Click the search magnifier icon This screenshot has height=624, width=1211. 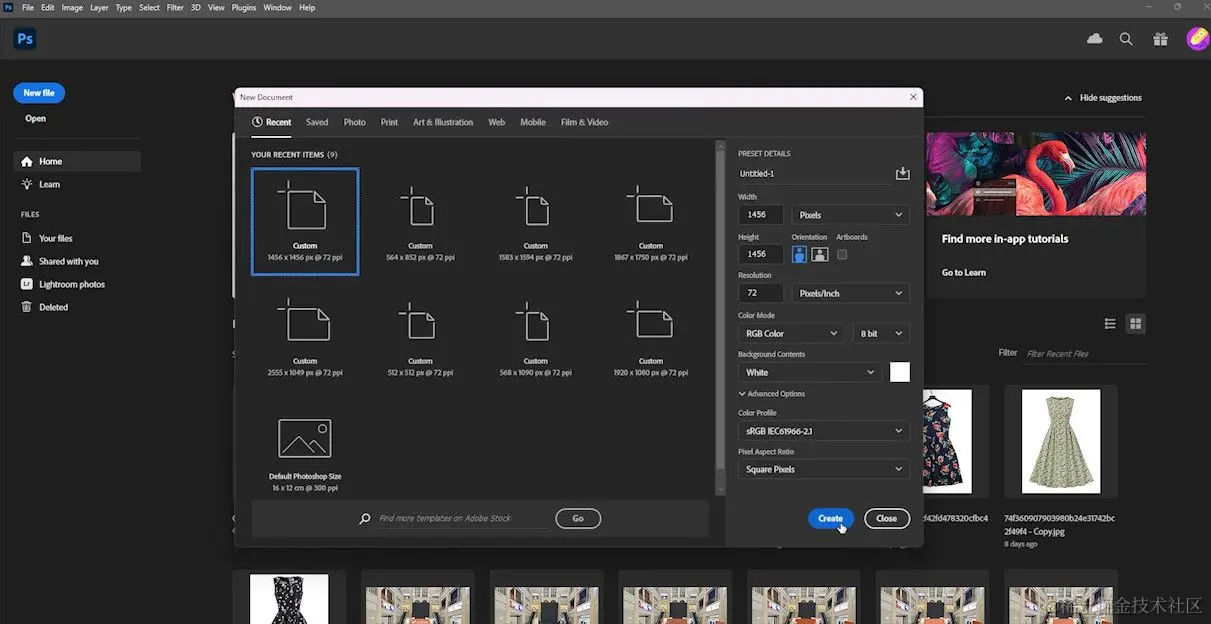click(x=1126, y=39)
